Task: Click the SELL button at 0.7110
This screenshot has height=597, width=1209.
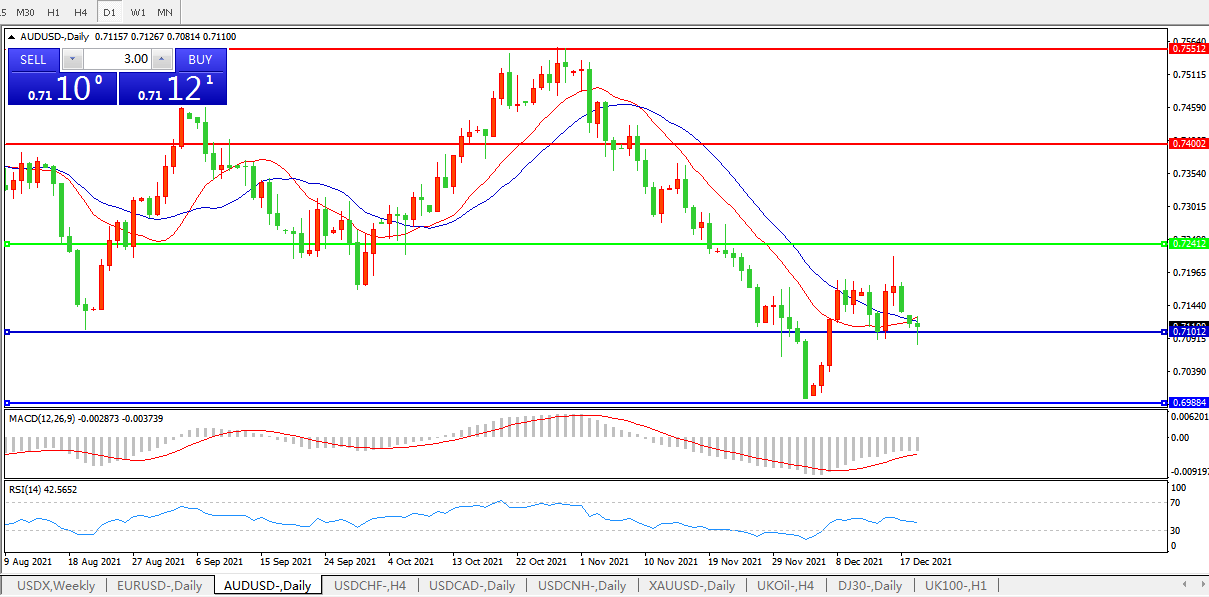Action: coord(34,59)
